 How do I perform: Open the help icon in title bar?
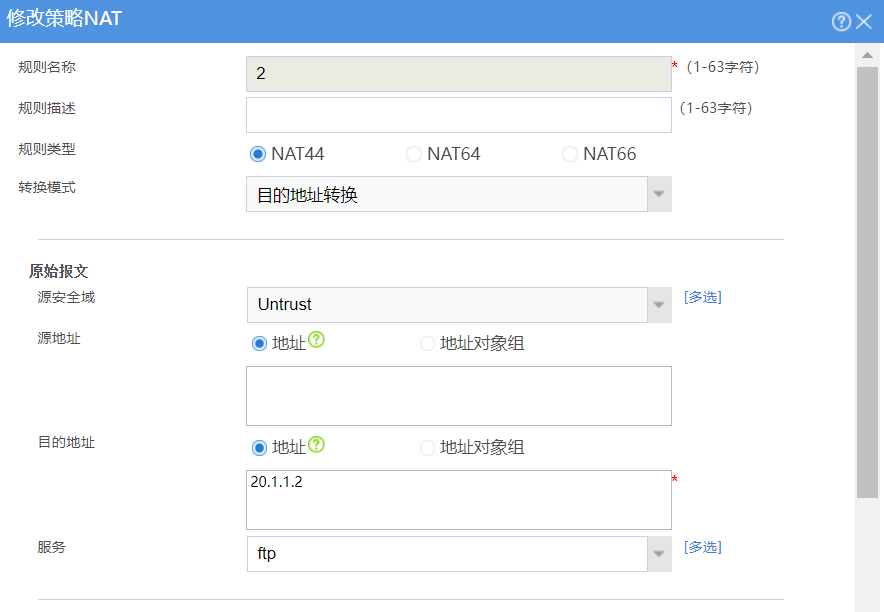point(841,21)
